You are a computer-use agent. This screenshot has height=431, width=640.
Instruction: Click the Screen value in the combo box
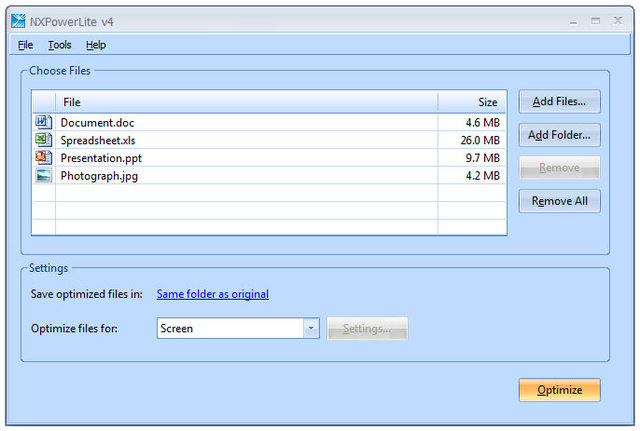177,329
